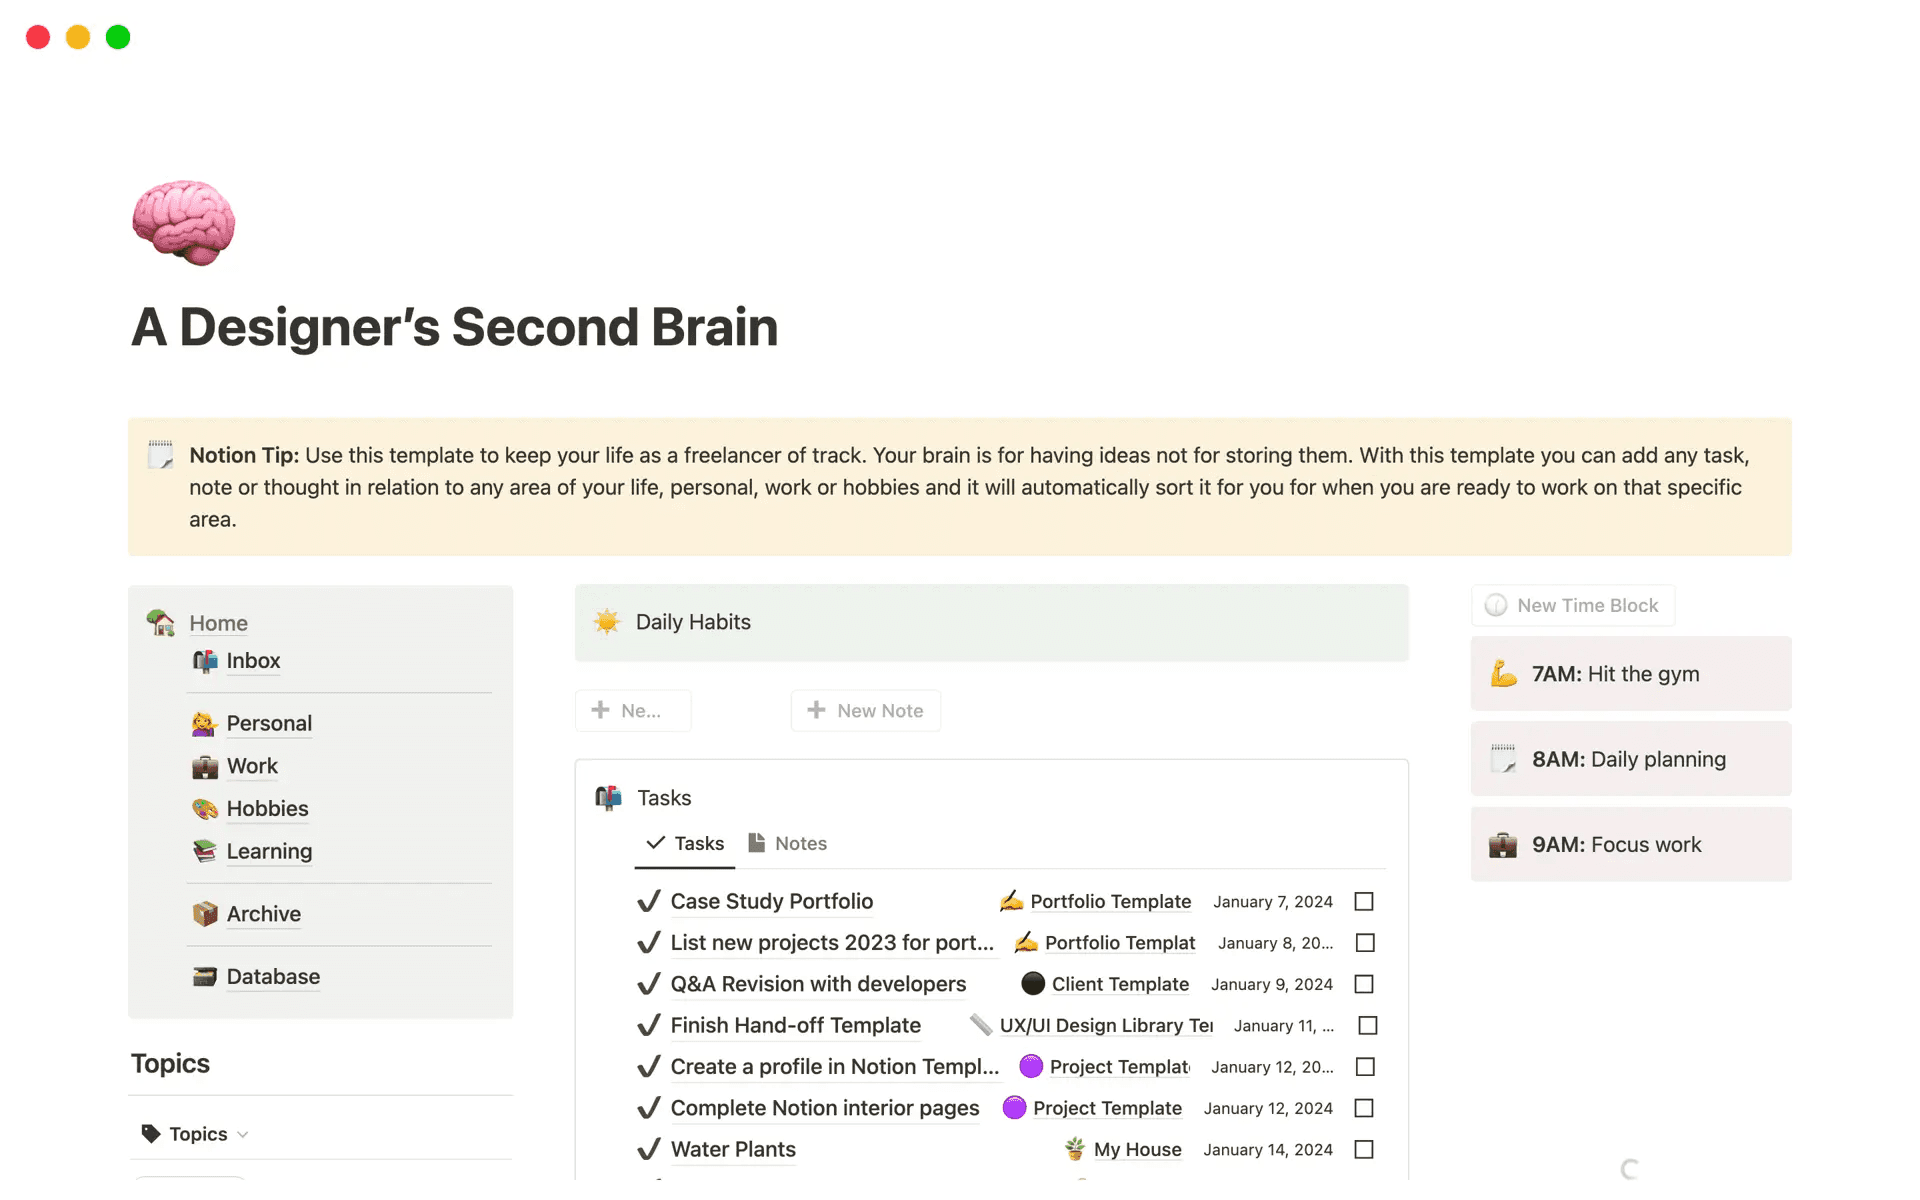The image size is (1920, 1200).
Task: Click the sun icon in Daily Habits
Action: (x=607, y=622)
